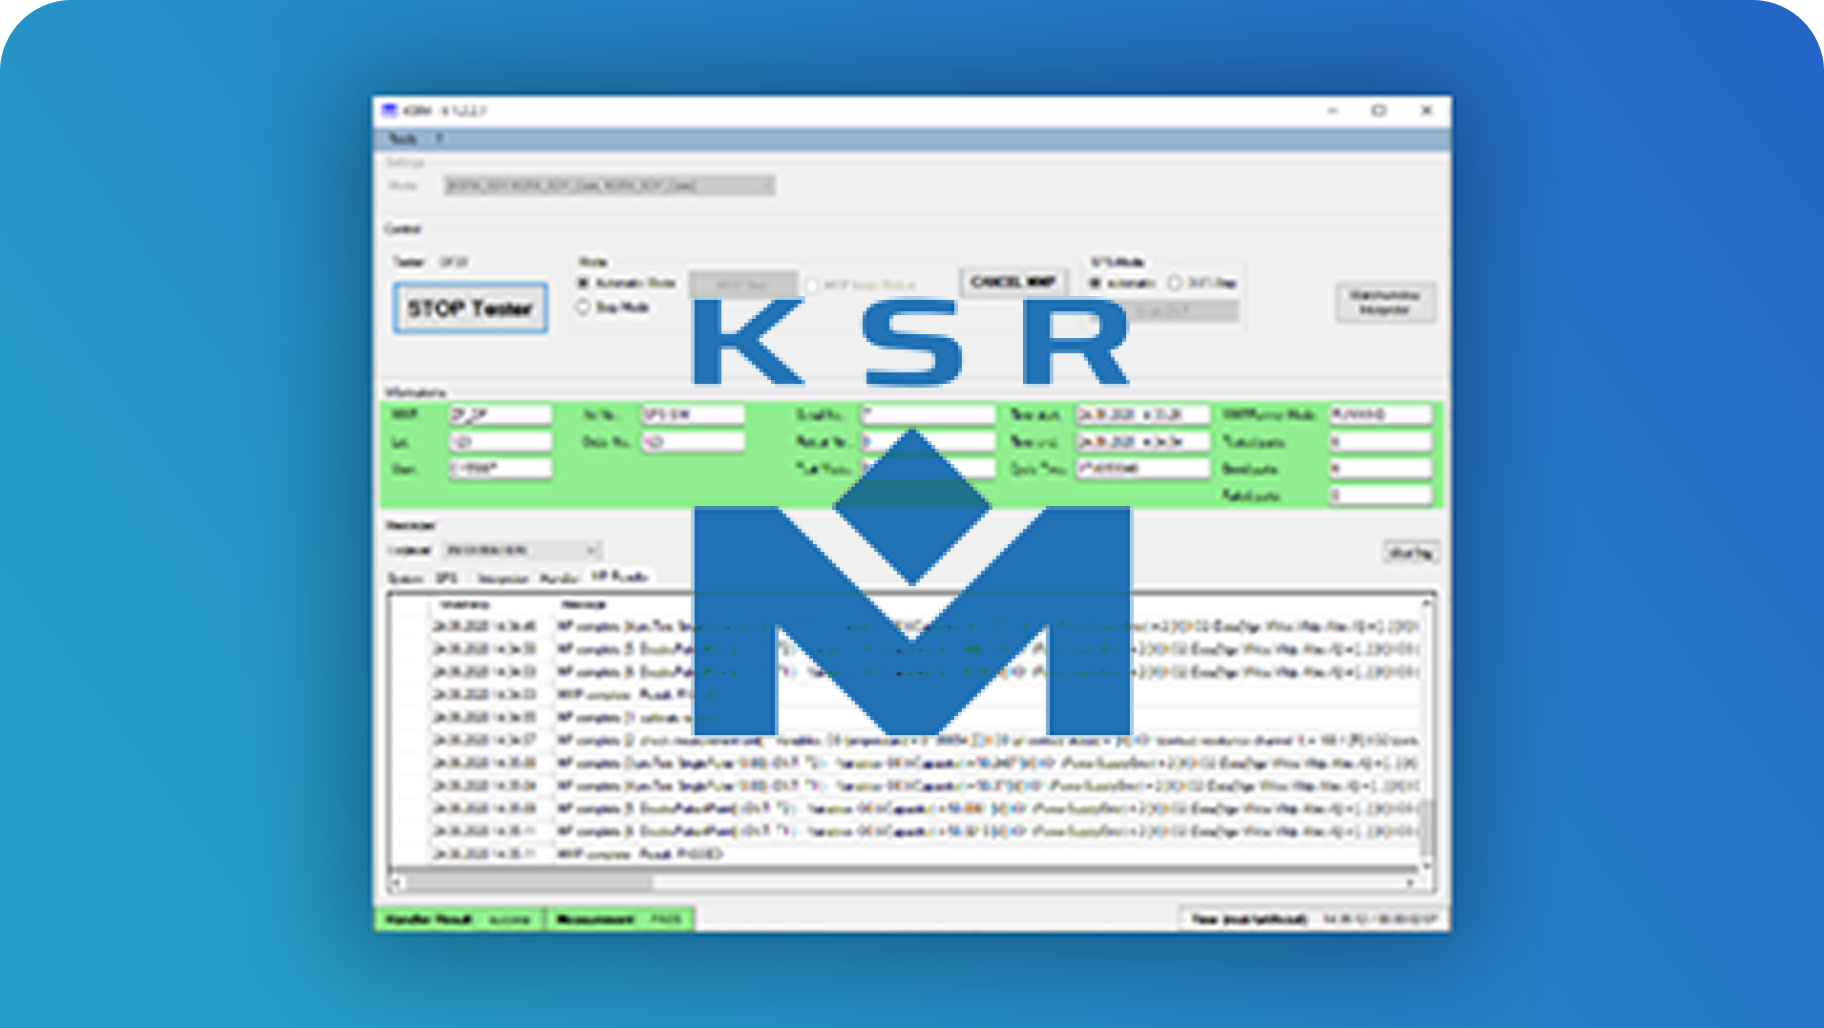The image size is (1824, 1028).
Task: Click the Measurement PASS status indicator
Action: pos(620,919)
